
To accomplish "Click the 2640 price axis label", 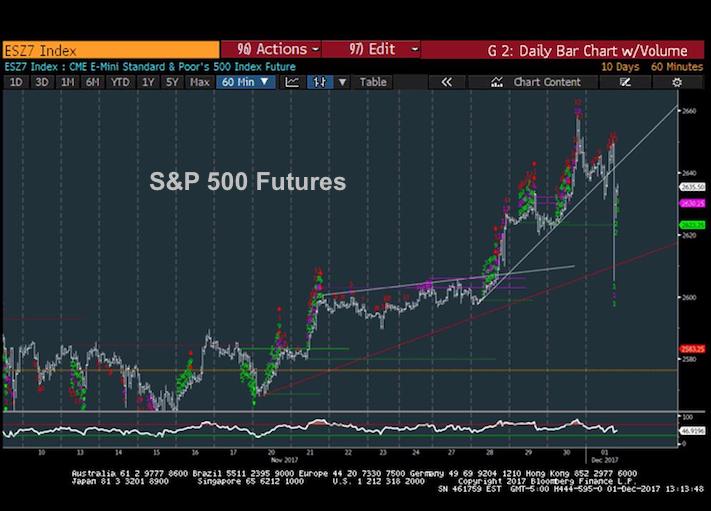I will (x=689, y=173).
